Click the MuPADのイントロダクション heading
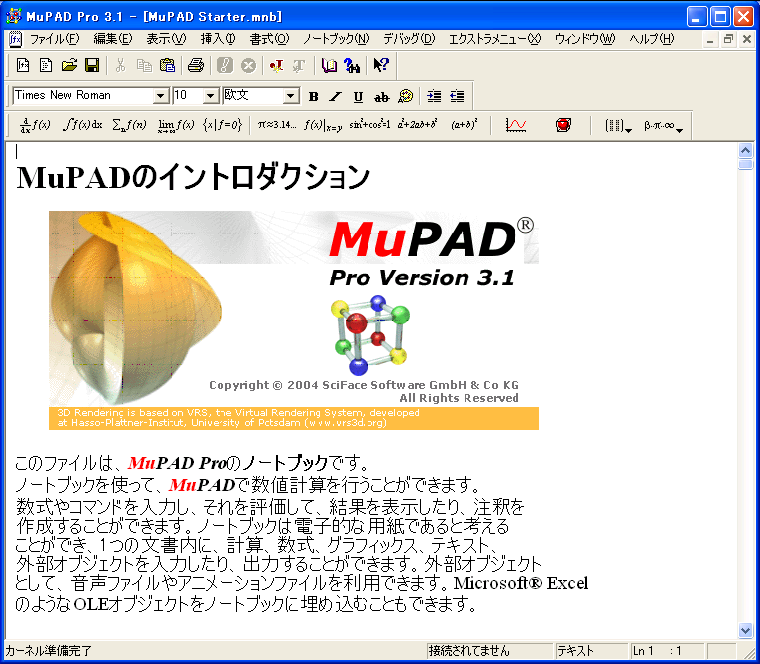This screenshot has height=664, width=760. [193, 177]
